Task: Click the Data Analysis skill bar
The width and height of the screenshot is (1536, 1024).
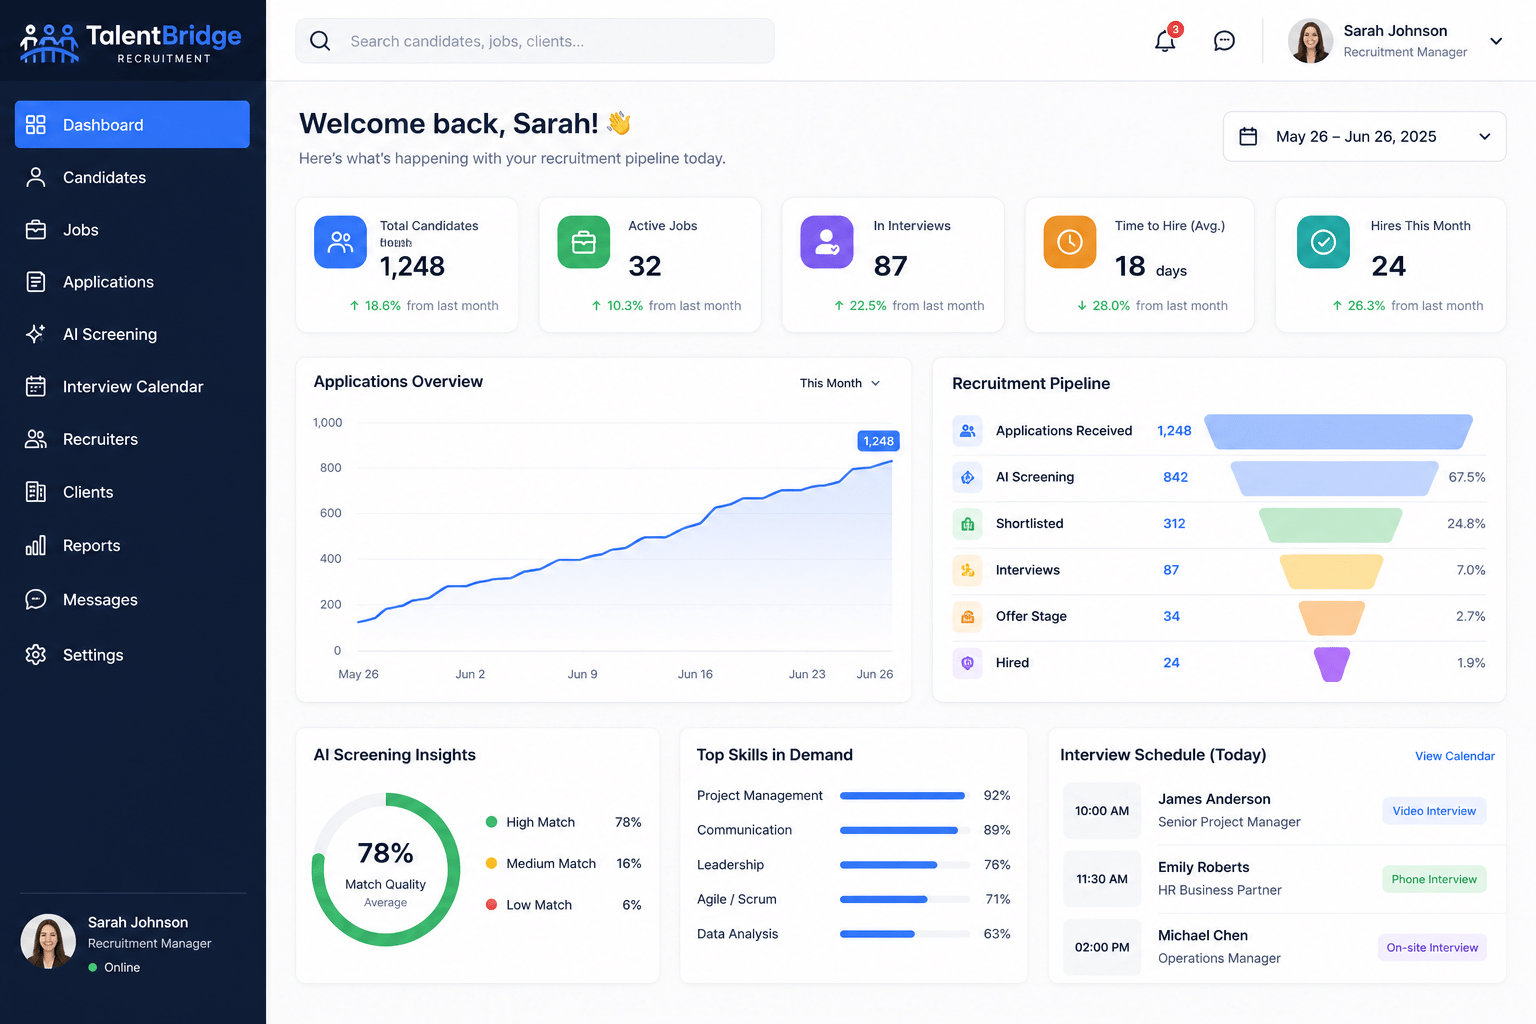Action: (905, 934)
